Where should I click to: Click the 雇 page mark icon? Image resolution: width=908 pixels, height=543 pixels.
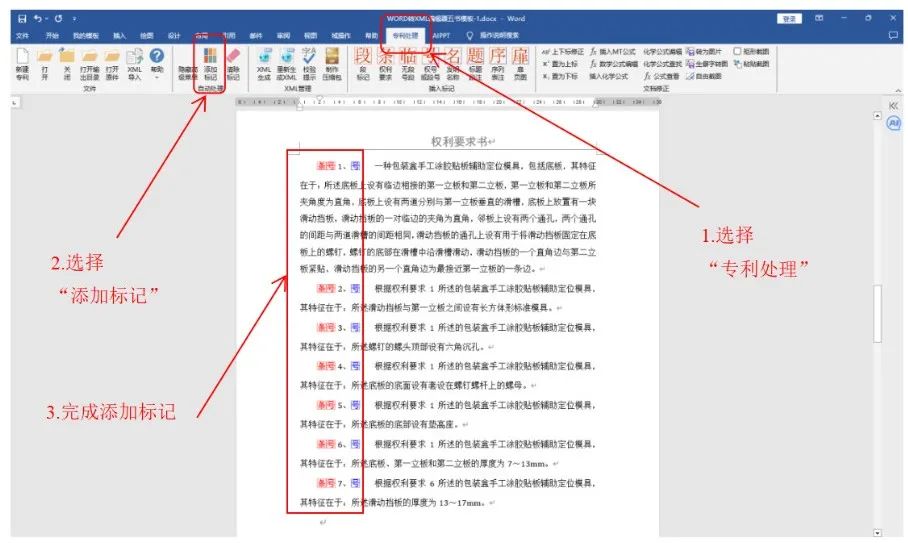click(x=521, y=64)
